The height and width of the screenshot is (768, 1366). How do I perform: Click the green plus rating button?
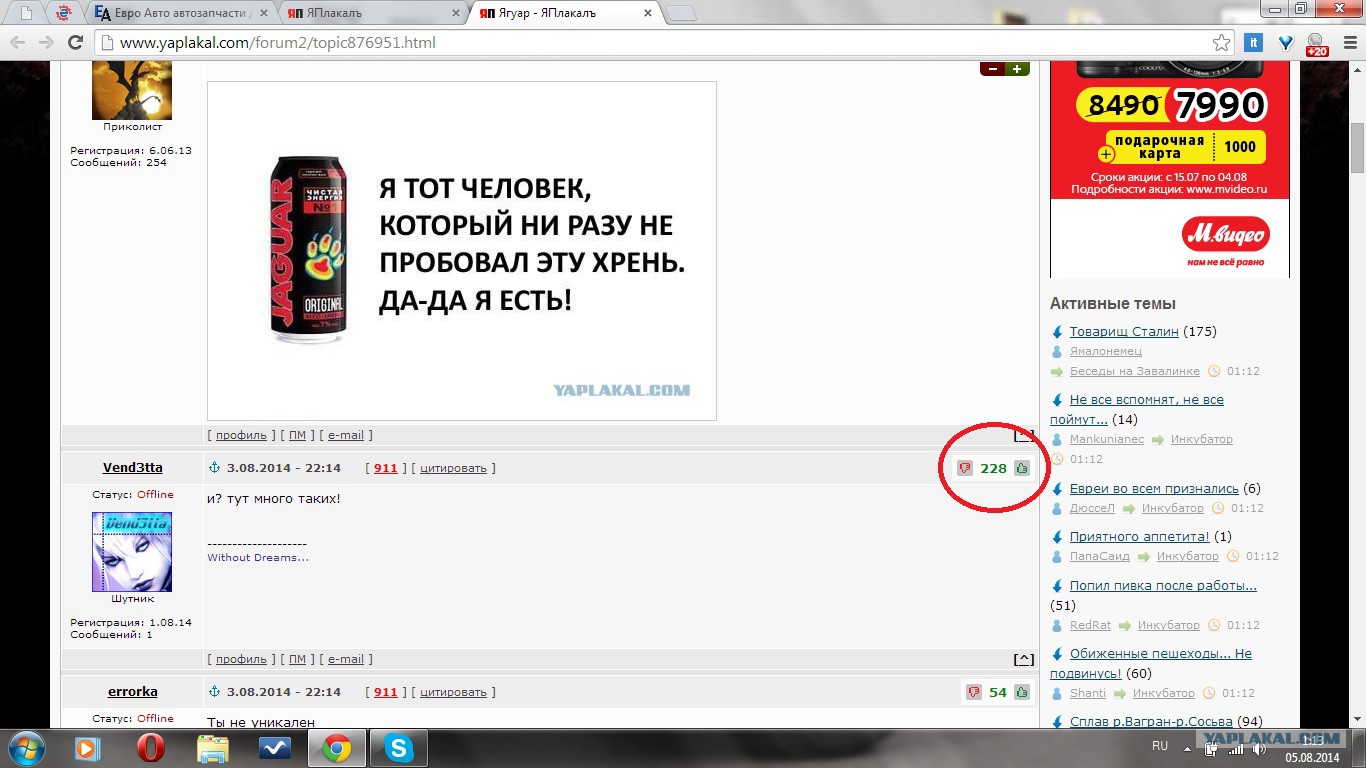pyautogui.click(x=1017, y=69)
